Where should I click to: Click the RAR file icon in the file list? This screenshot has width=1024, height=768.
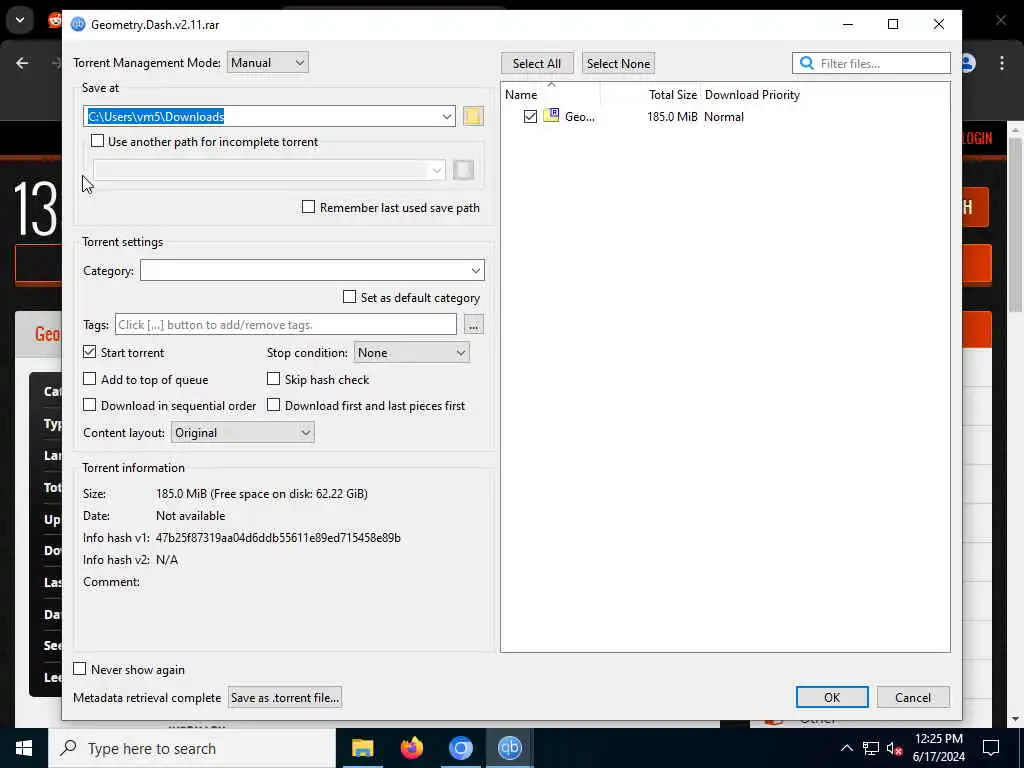[551, 116]
